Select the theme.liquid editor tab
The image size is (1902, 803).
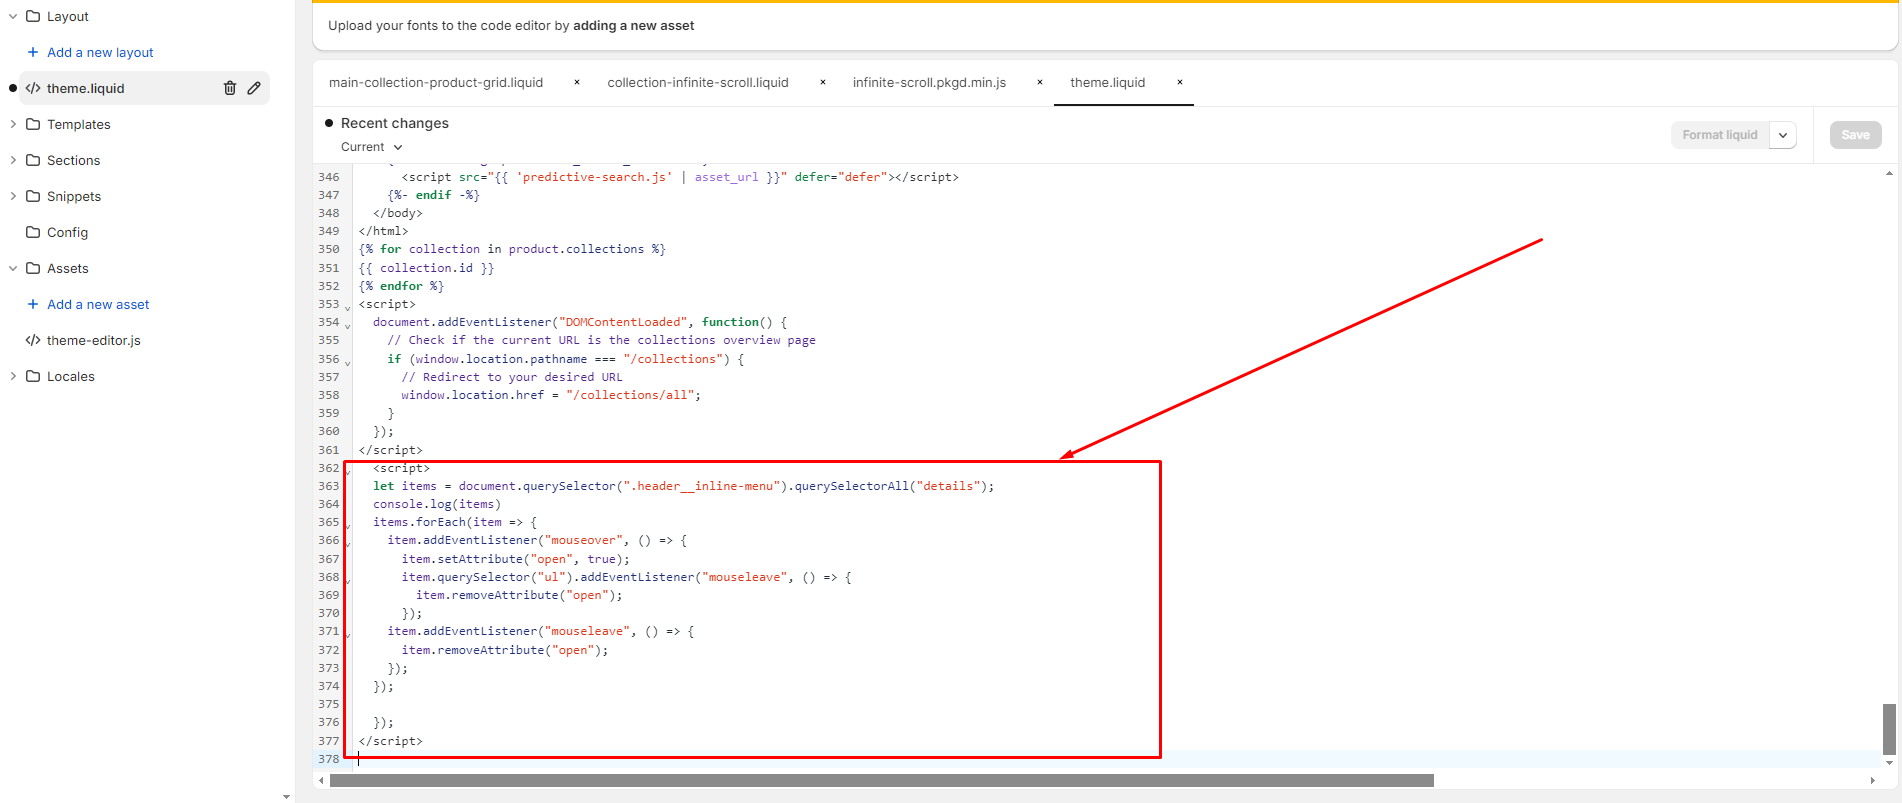[x=1107, y=82]
